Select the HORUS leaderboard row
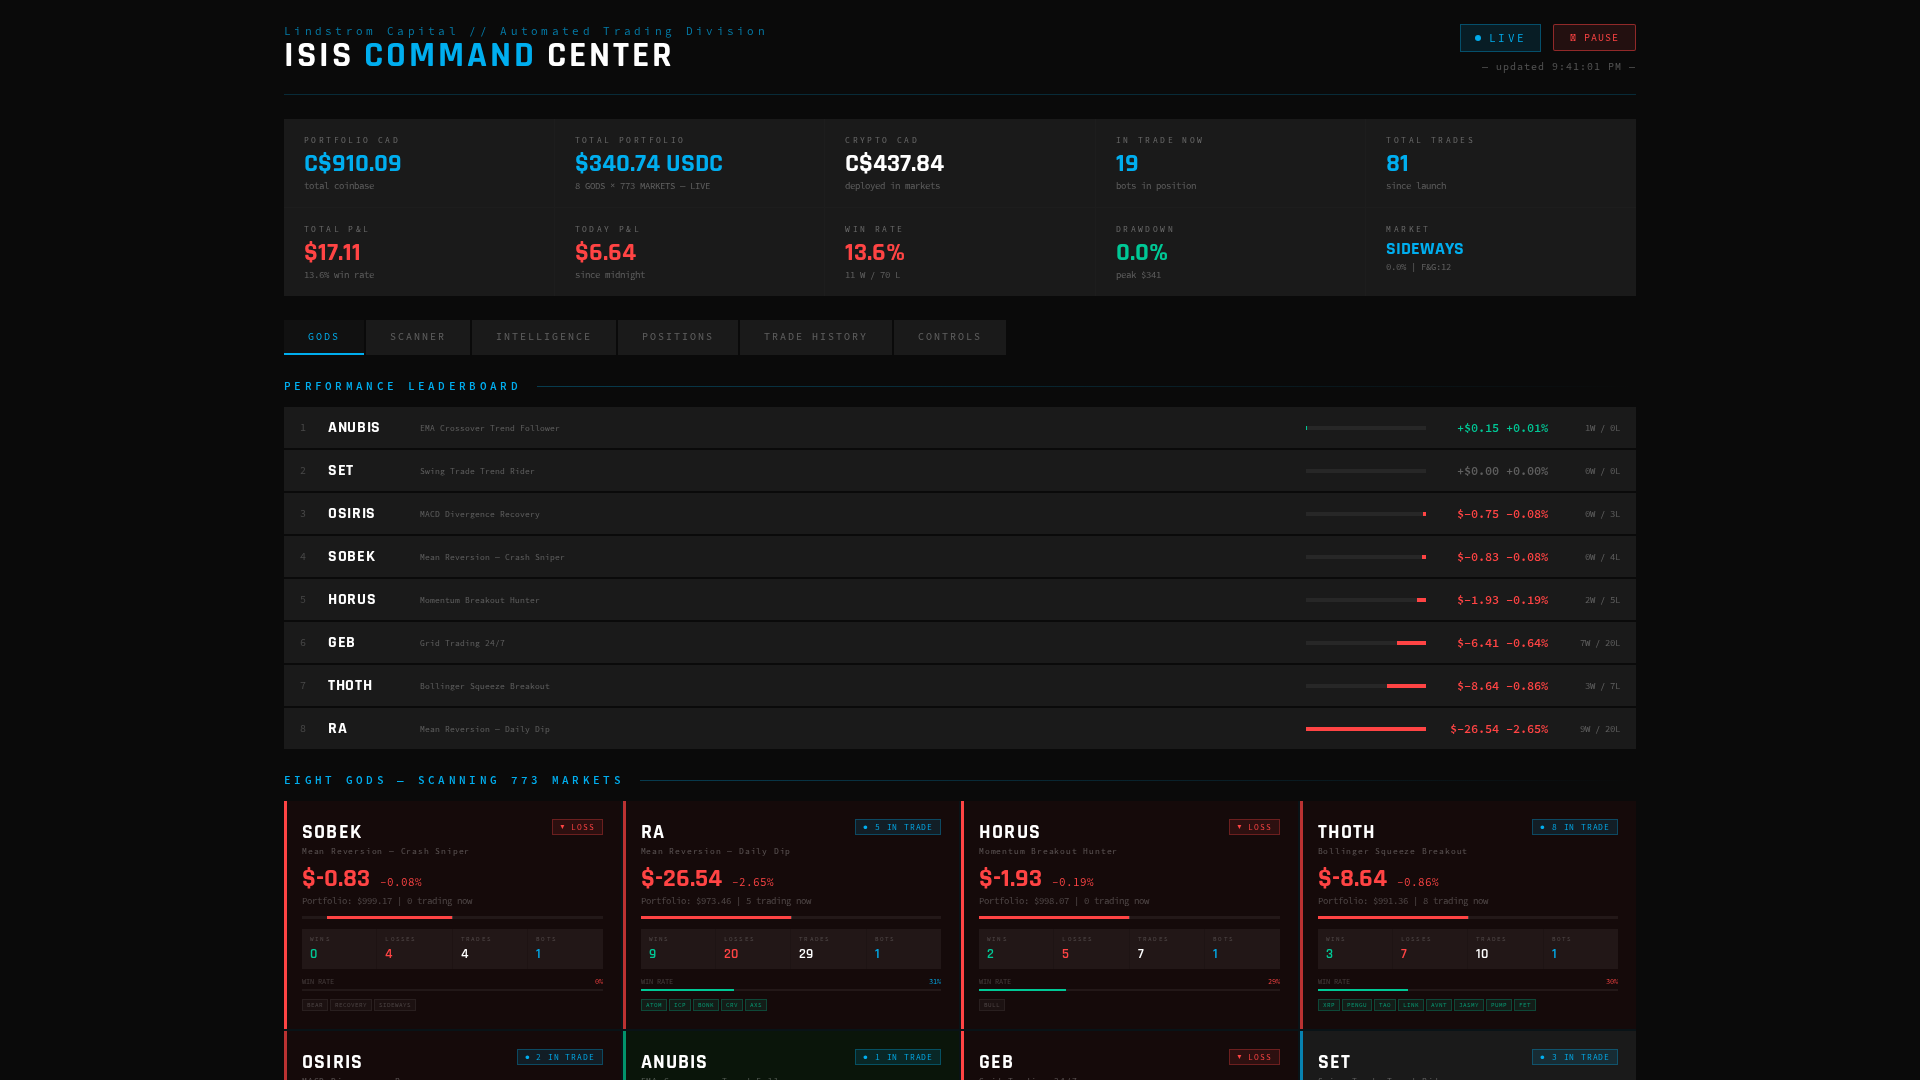Viewport: 1920px width, 1080px height. point(960,600)
